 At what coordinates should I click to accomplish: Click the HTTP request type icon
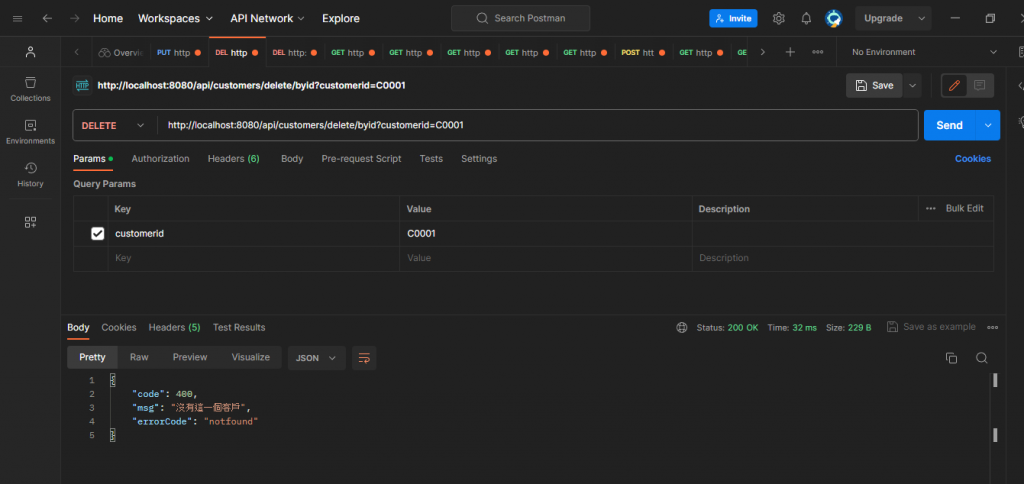coord(82,85)
